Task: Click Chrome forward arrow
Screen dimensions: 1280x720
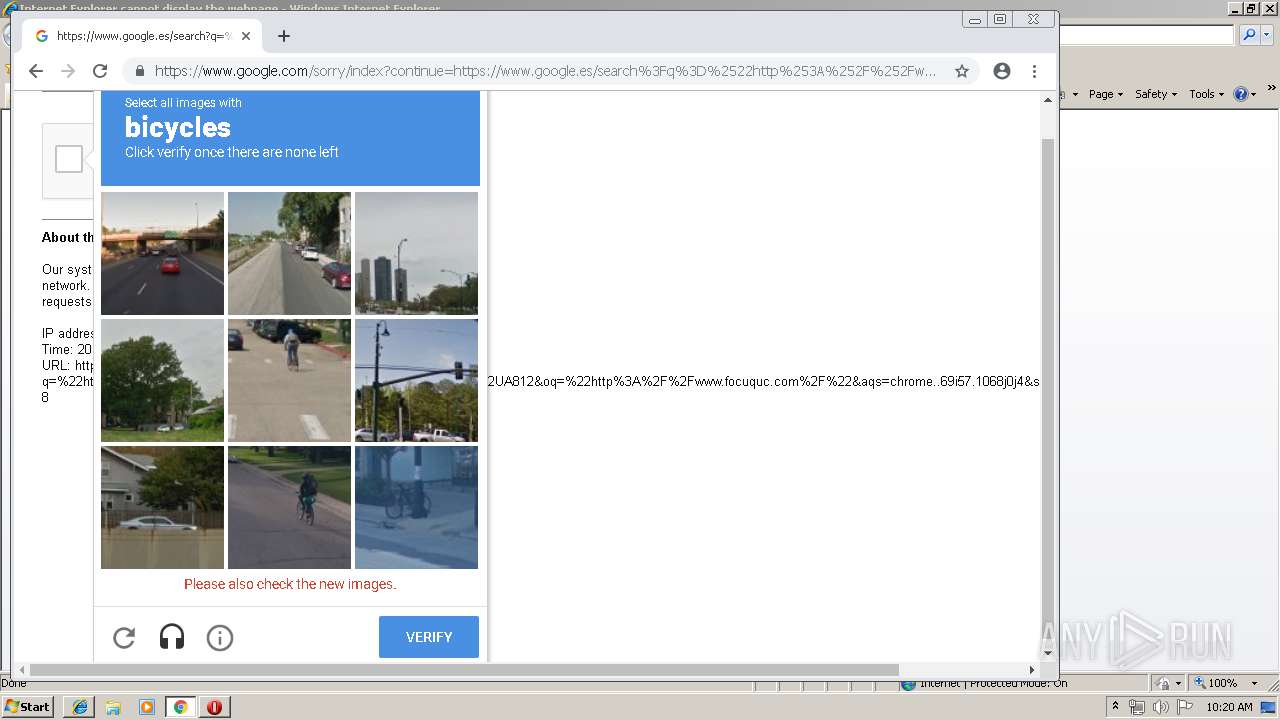Action: point(68,71)
